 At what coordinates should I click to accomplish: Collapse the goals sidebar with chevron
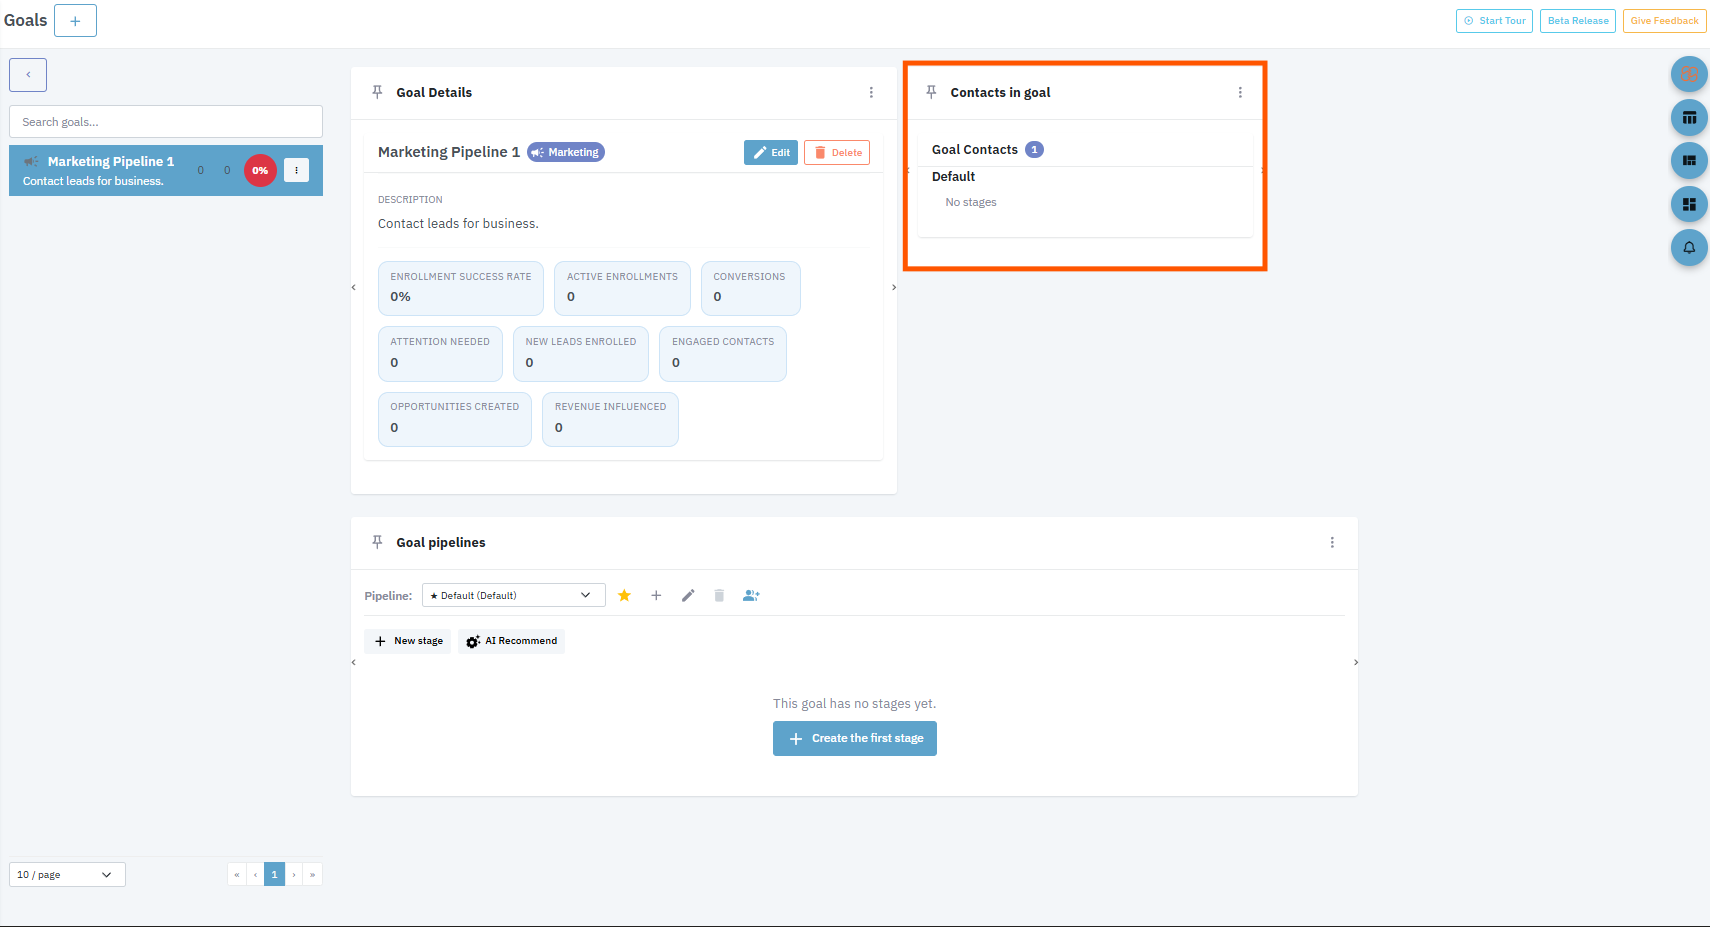pos(28,75)
